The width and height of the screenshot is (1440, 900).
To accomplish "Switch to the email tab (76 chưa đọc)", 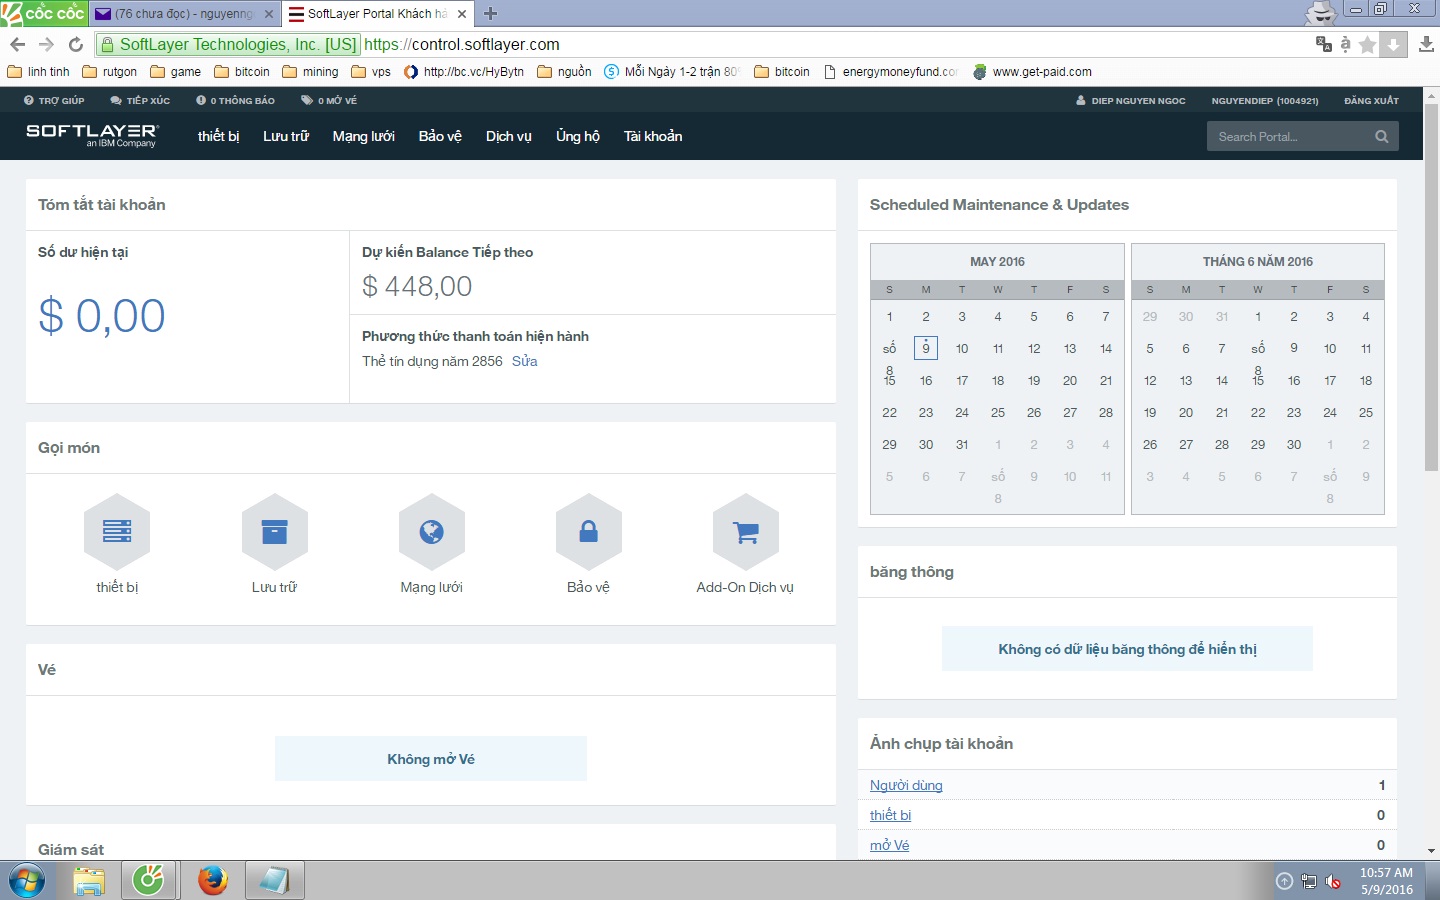I will pos(184,14).
